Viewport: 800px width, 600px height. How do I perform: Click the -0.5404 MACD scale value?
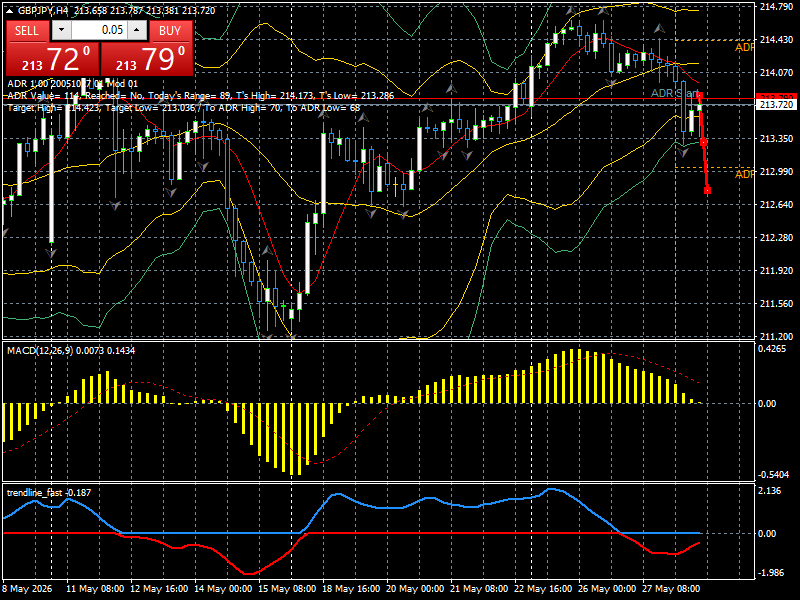coord(773,475)
